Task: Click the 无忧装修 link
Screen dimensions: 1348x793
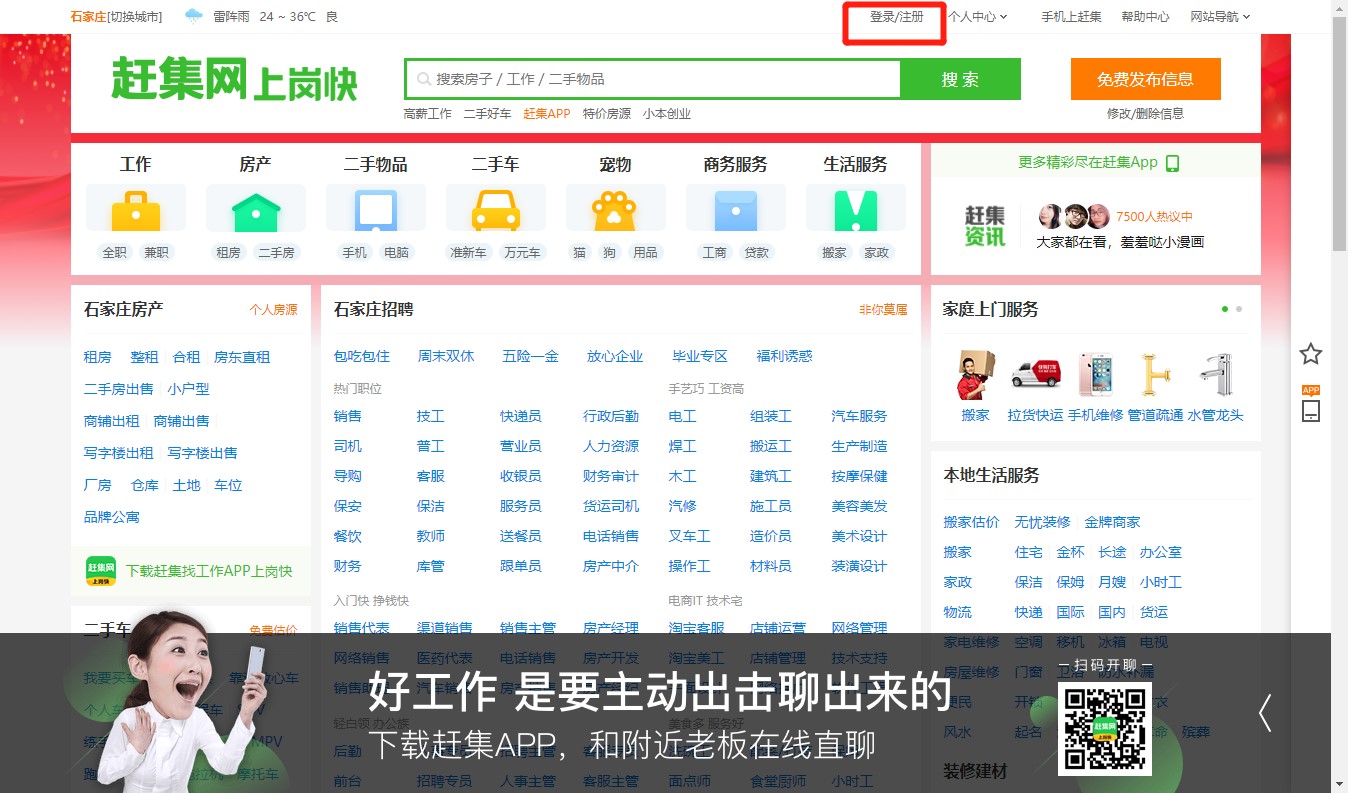Action: (x=1042, y=522)
